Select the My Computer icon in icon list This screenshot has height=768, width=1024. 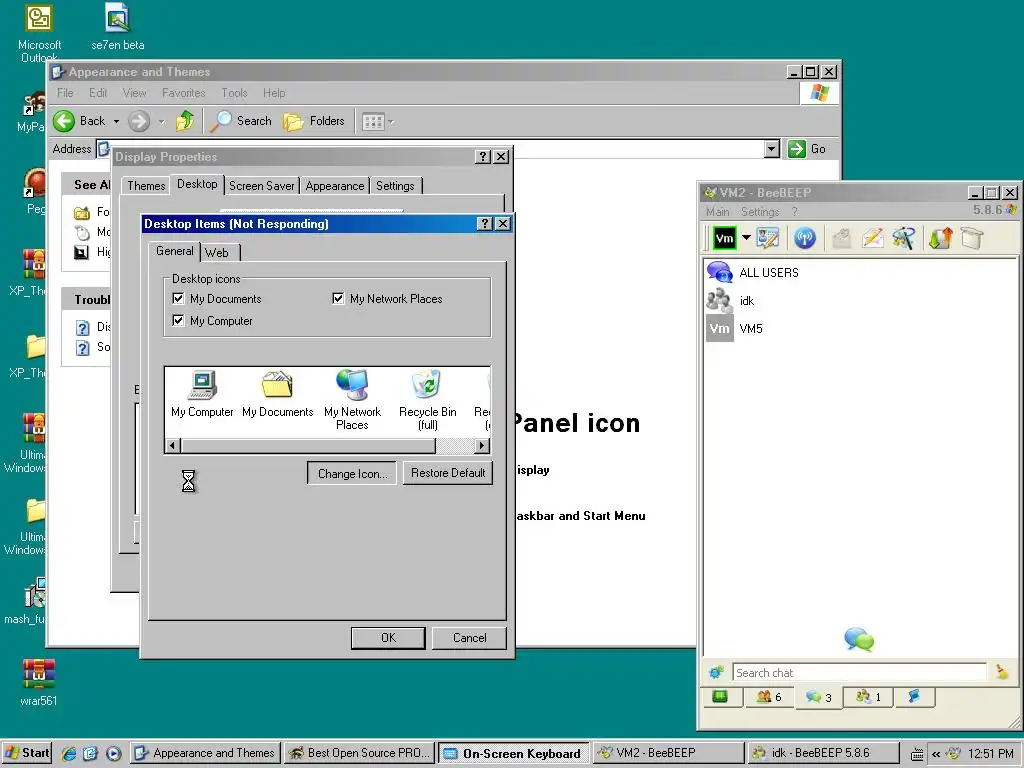click(202, 394)
